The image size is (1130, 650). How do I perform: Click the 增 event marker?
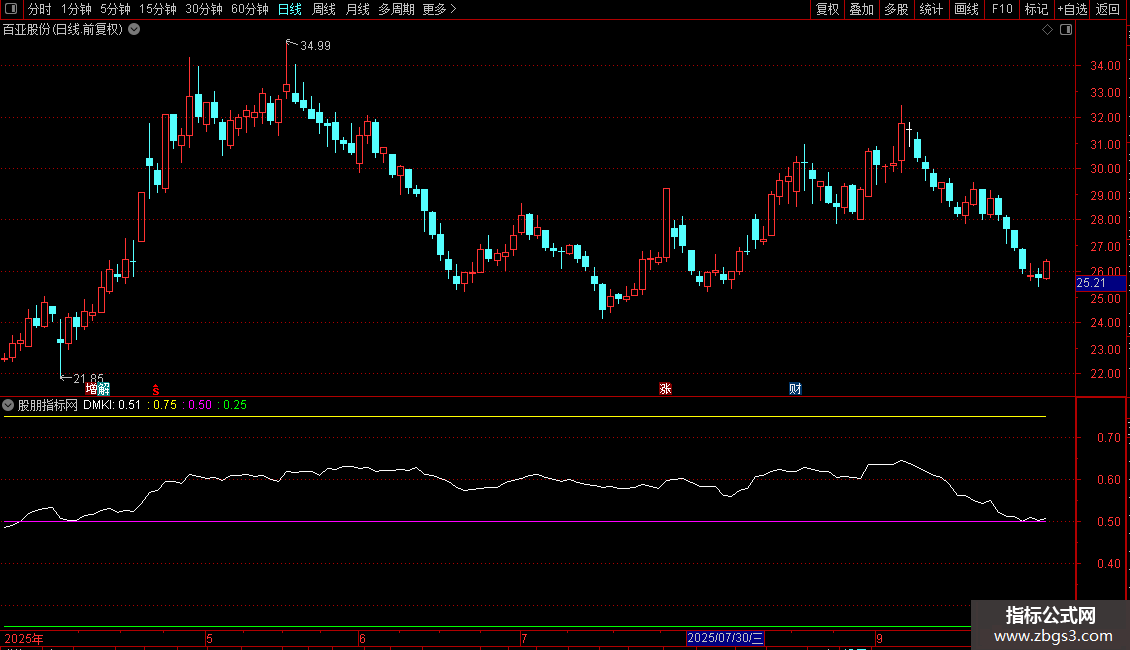click(x=92, y=389)
